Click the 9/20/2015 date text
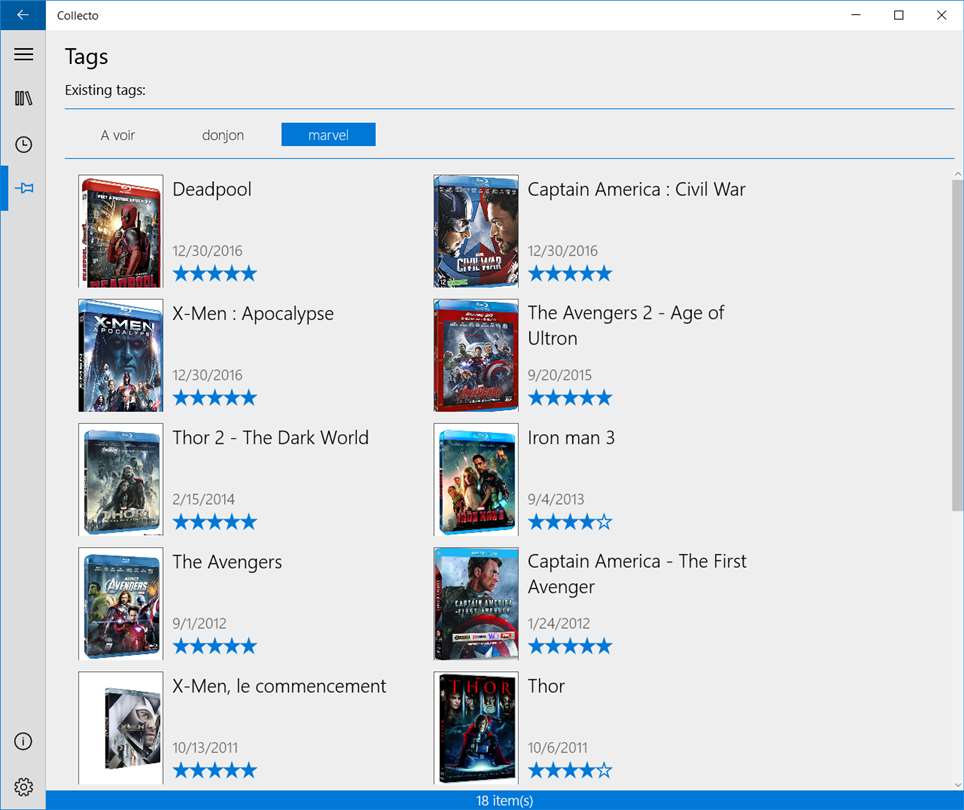The height and width of the screenshot is (810, 964). click(559, 375)
